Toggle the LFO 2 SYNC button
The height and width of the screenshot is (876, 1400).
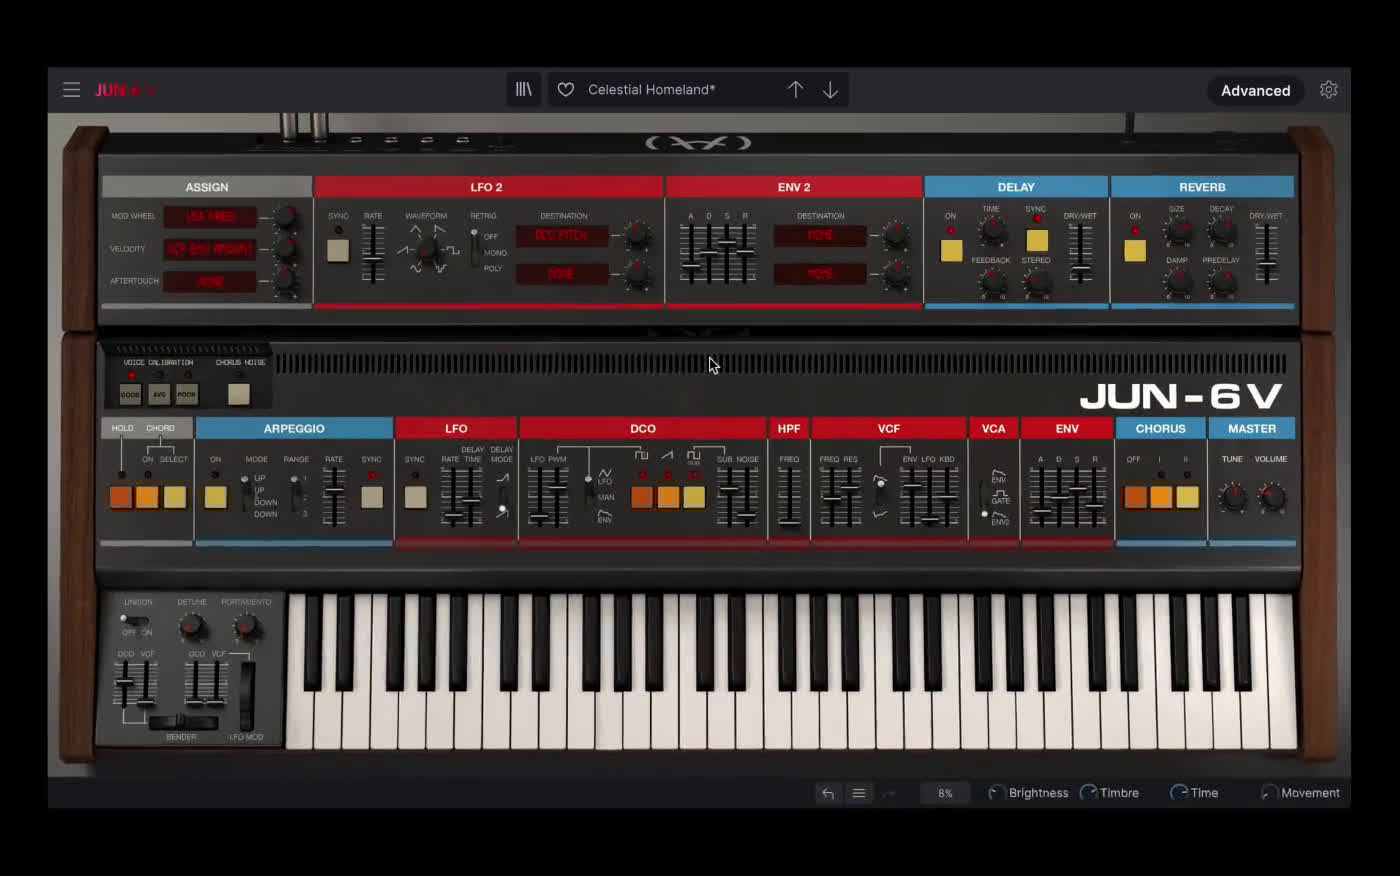pos(338,250)
